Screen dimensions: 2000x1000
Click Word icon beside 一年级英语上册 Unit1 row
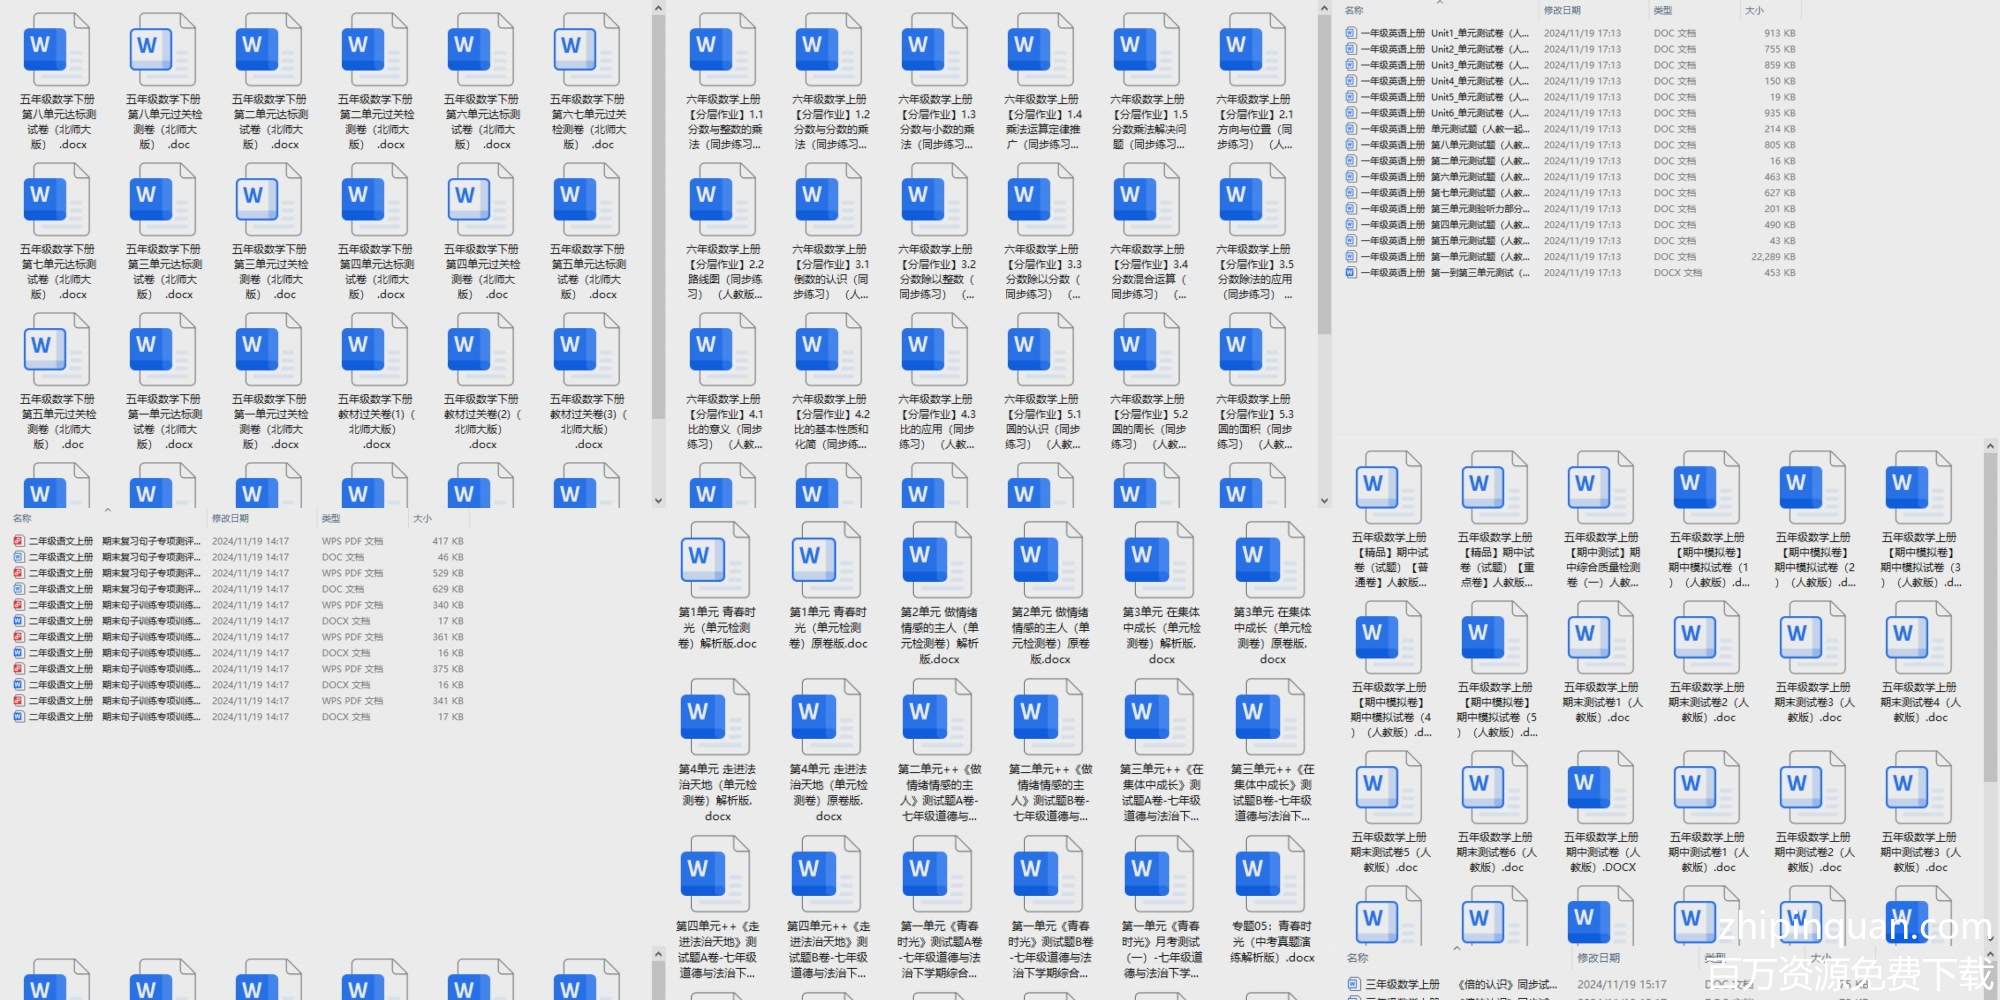[x=1352, y=33]
